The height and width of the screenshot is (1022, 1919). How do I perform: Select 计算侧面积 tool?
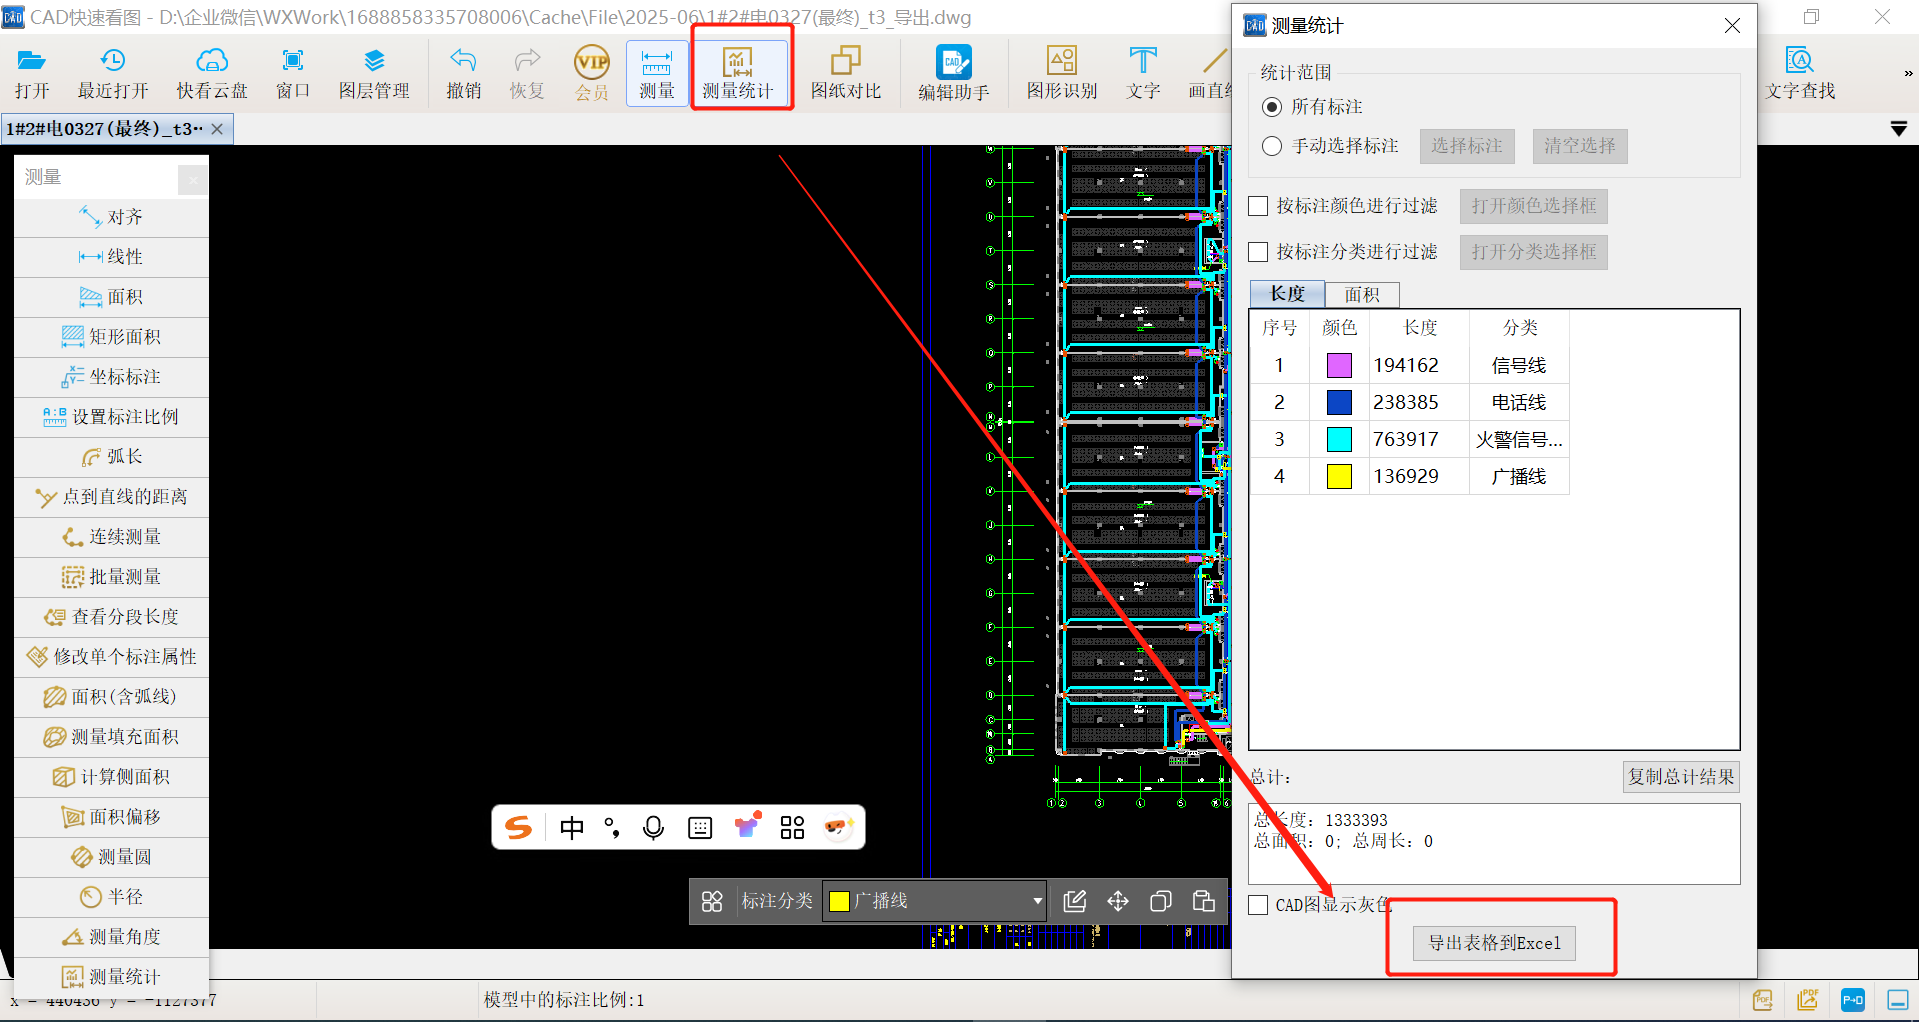point(111,777)
